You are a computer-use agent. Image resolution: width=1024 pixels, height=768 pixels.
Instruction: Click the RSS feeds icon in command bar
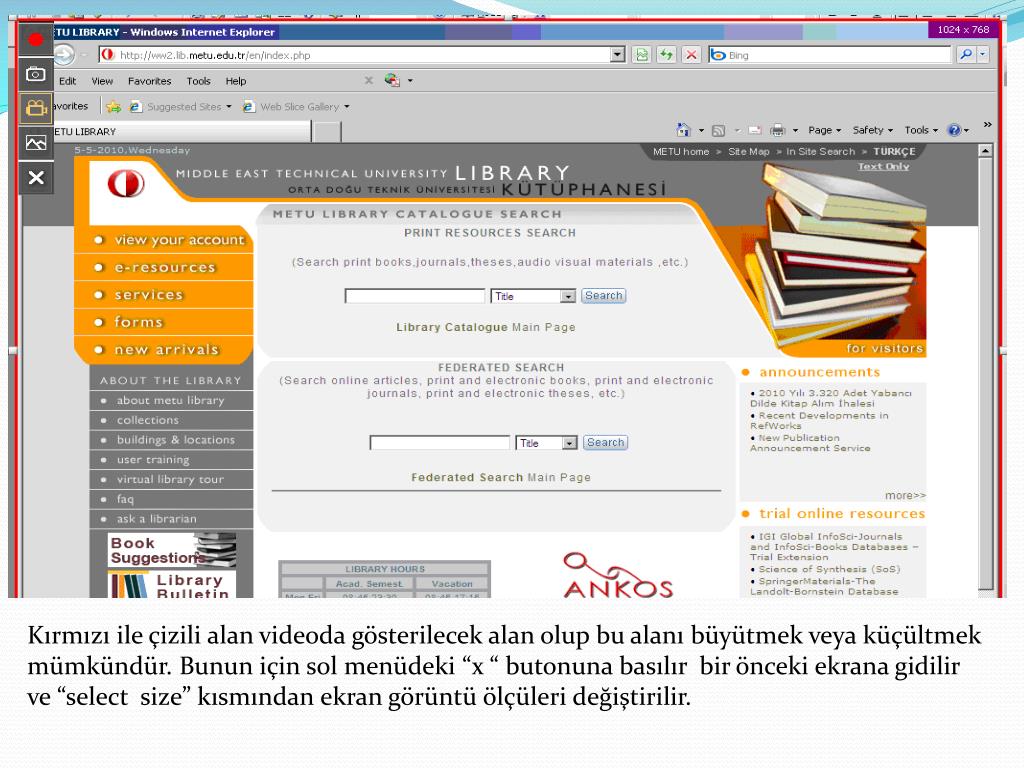tap(718, 131)
